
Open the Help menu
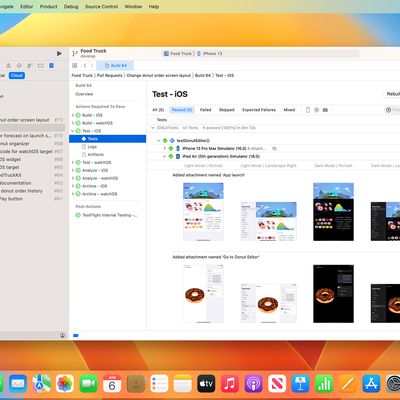click(x=154, y=6)
